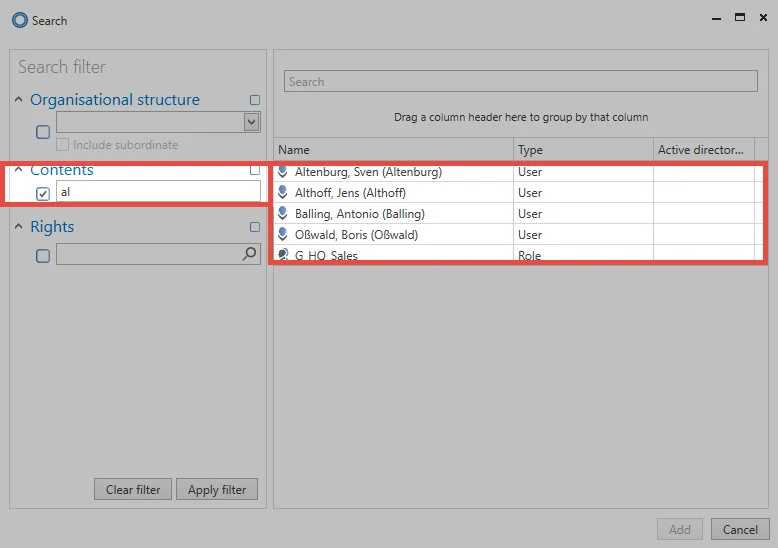The height and width of the screenshot is (548, 778).
Task: Click the application logo in title bar
Action: coord(20,20)
